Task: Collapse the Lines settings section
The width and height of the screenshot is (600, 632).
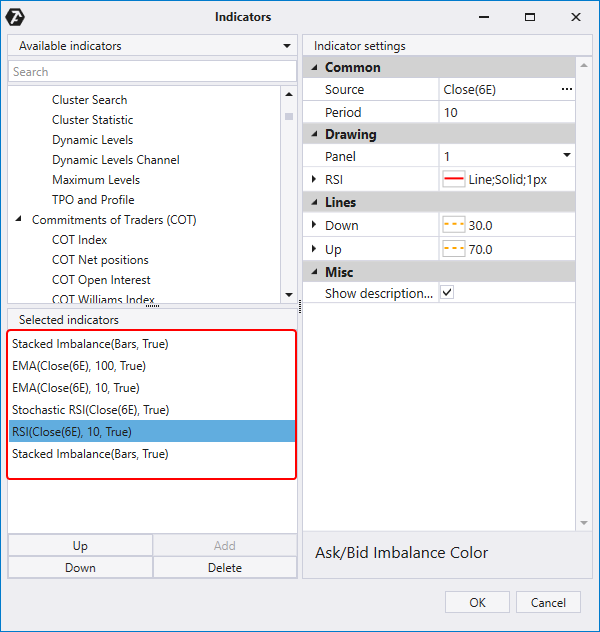Action: [x=315, y=202]
